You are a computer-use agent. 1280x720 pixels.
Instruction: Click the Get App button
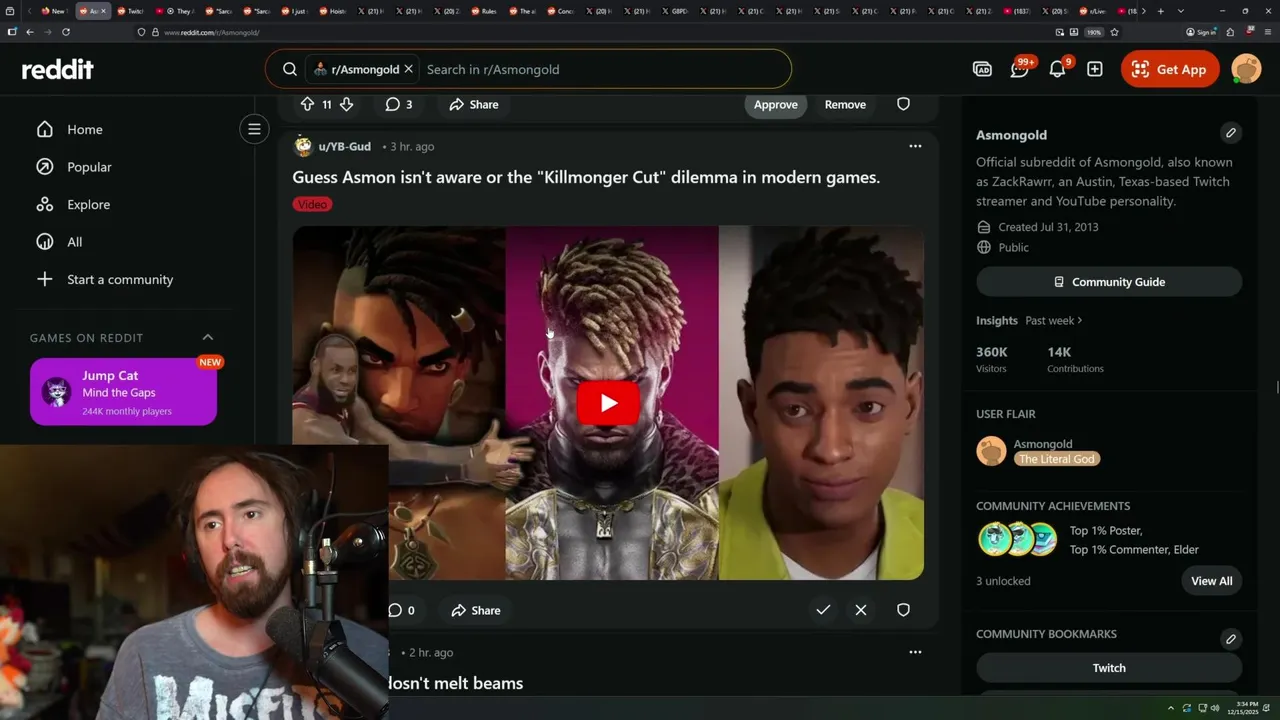tap(1170, 69)
